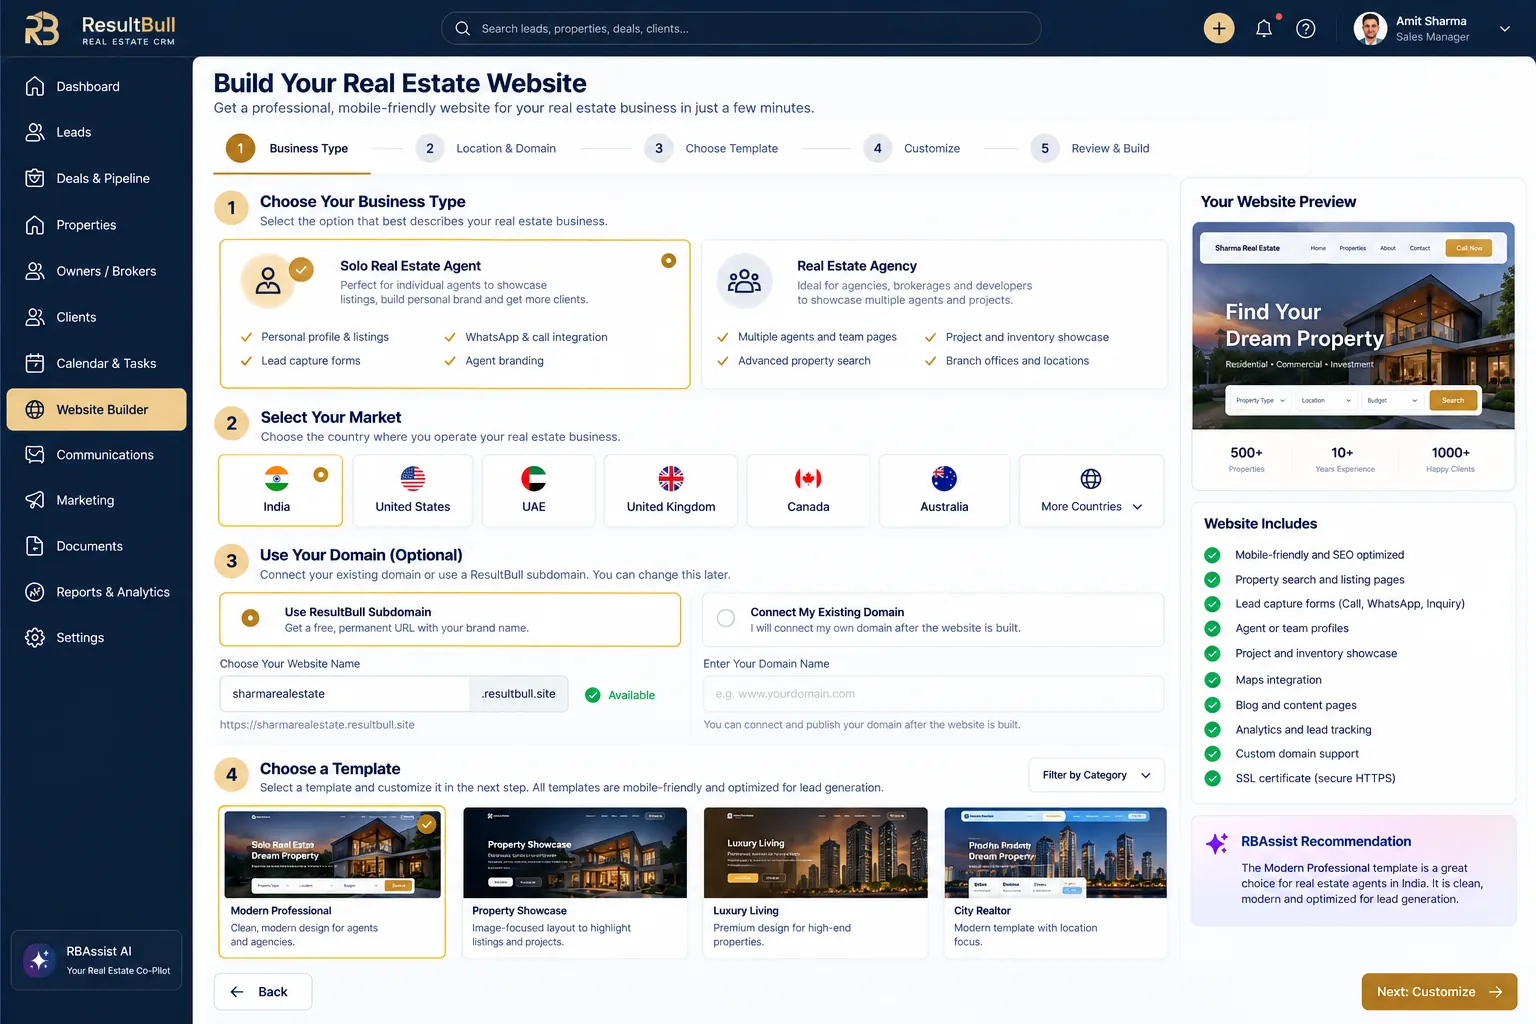The image size is (1536, 1024).
Task: Click the search magnifier icon
Action: pos(462,28)
